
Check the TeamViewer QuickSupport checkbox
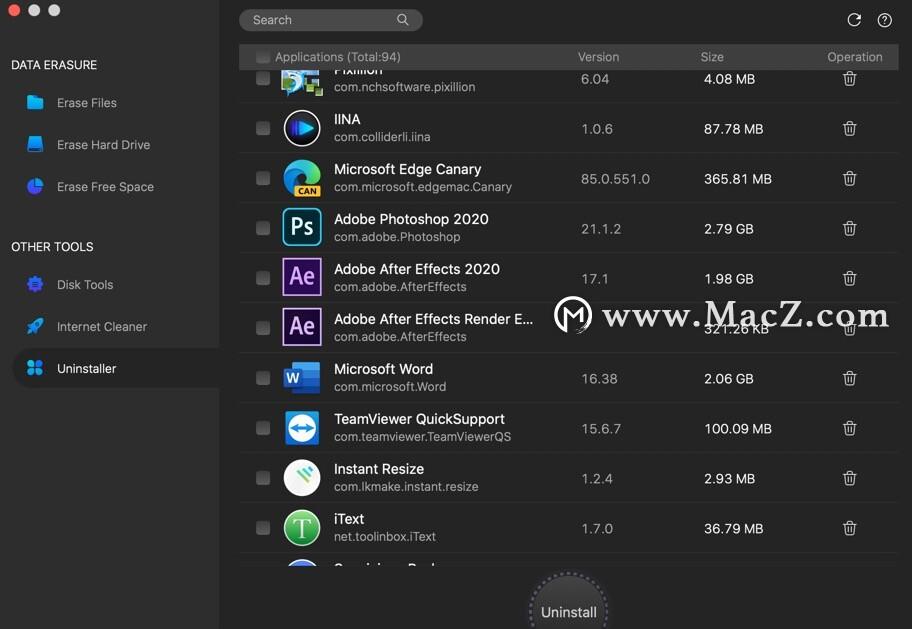coord(263,428)
